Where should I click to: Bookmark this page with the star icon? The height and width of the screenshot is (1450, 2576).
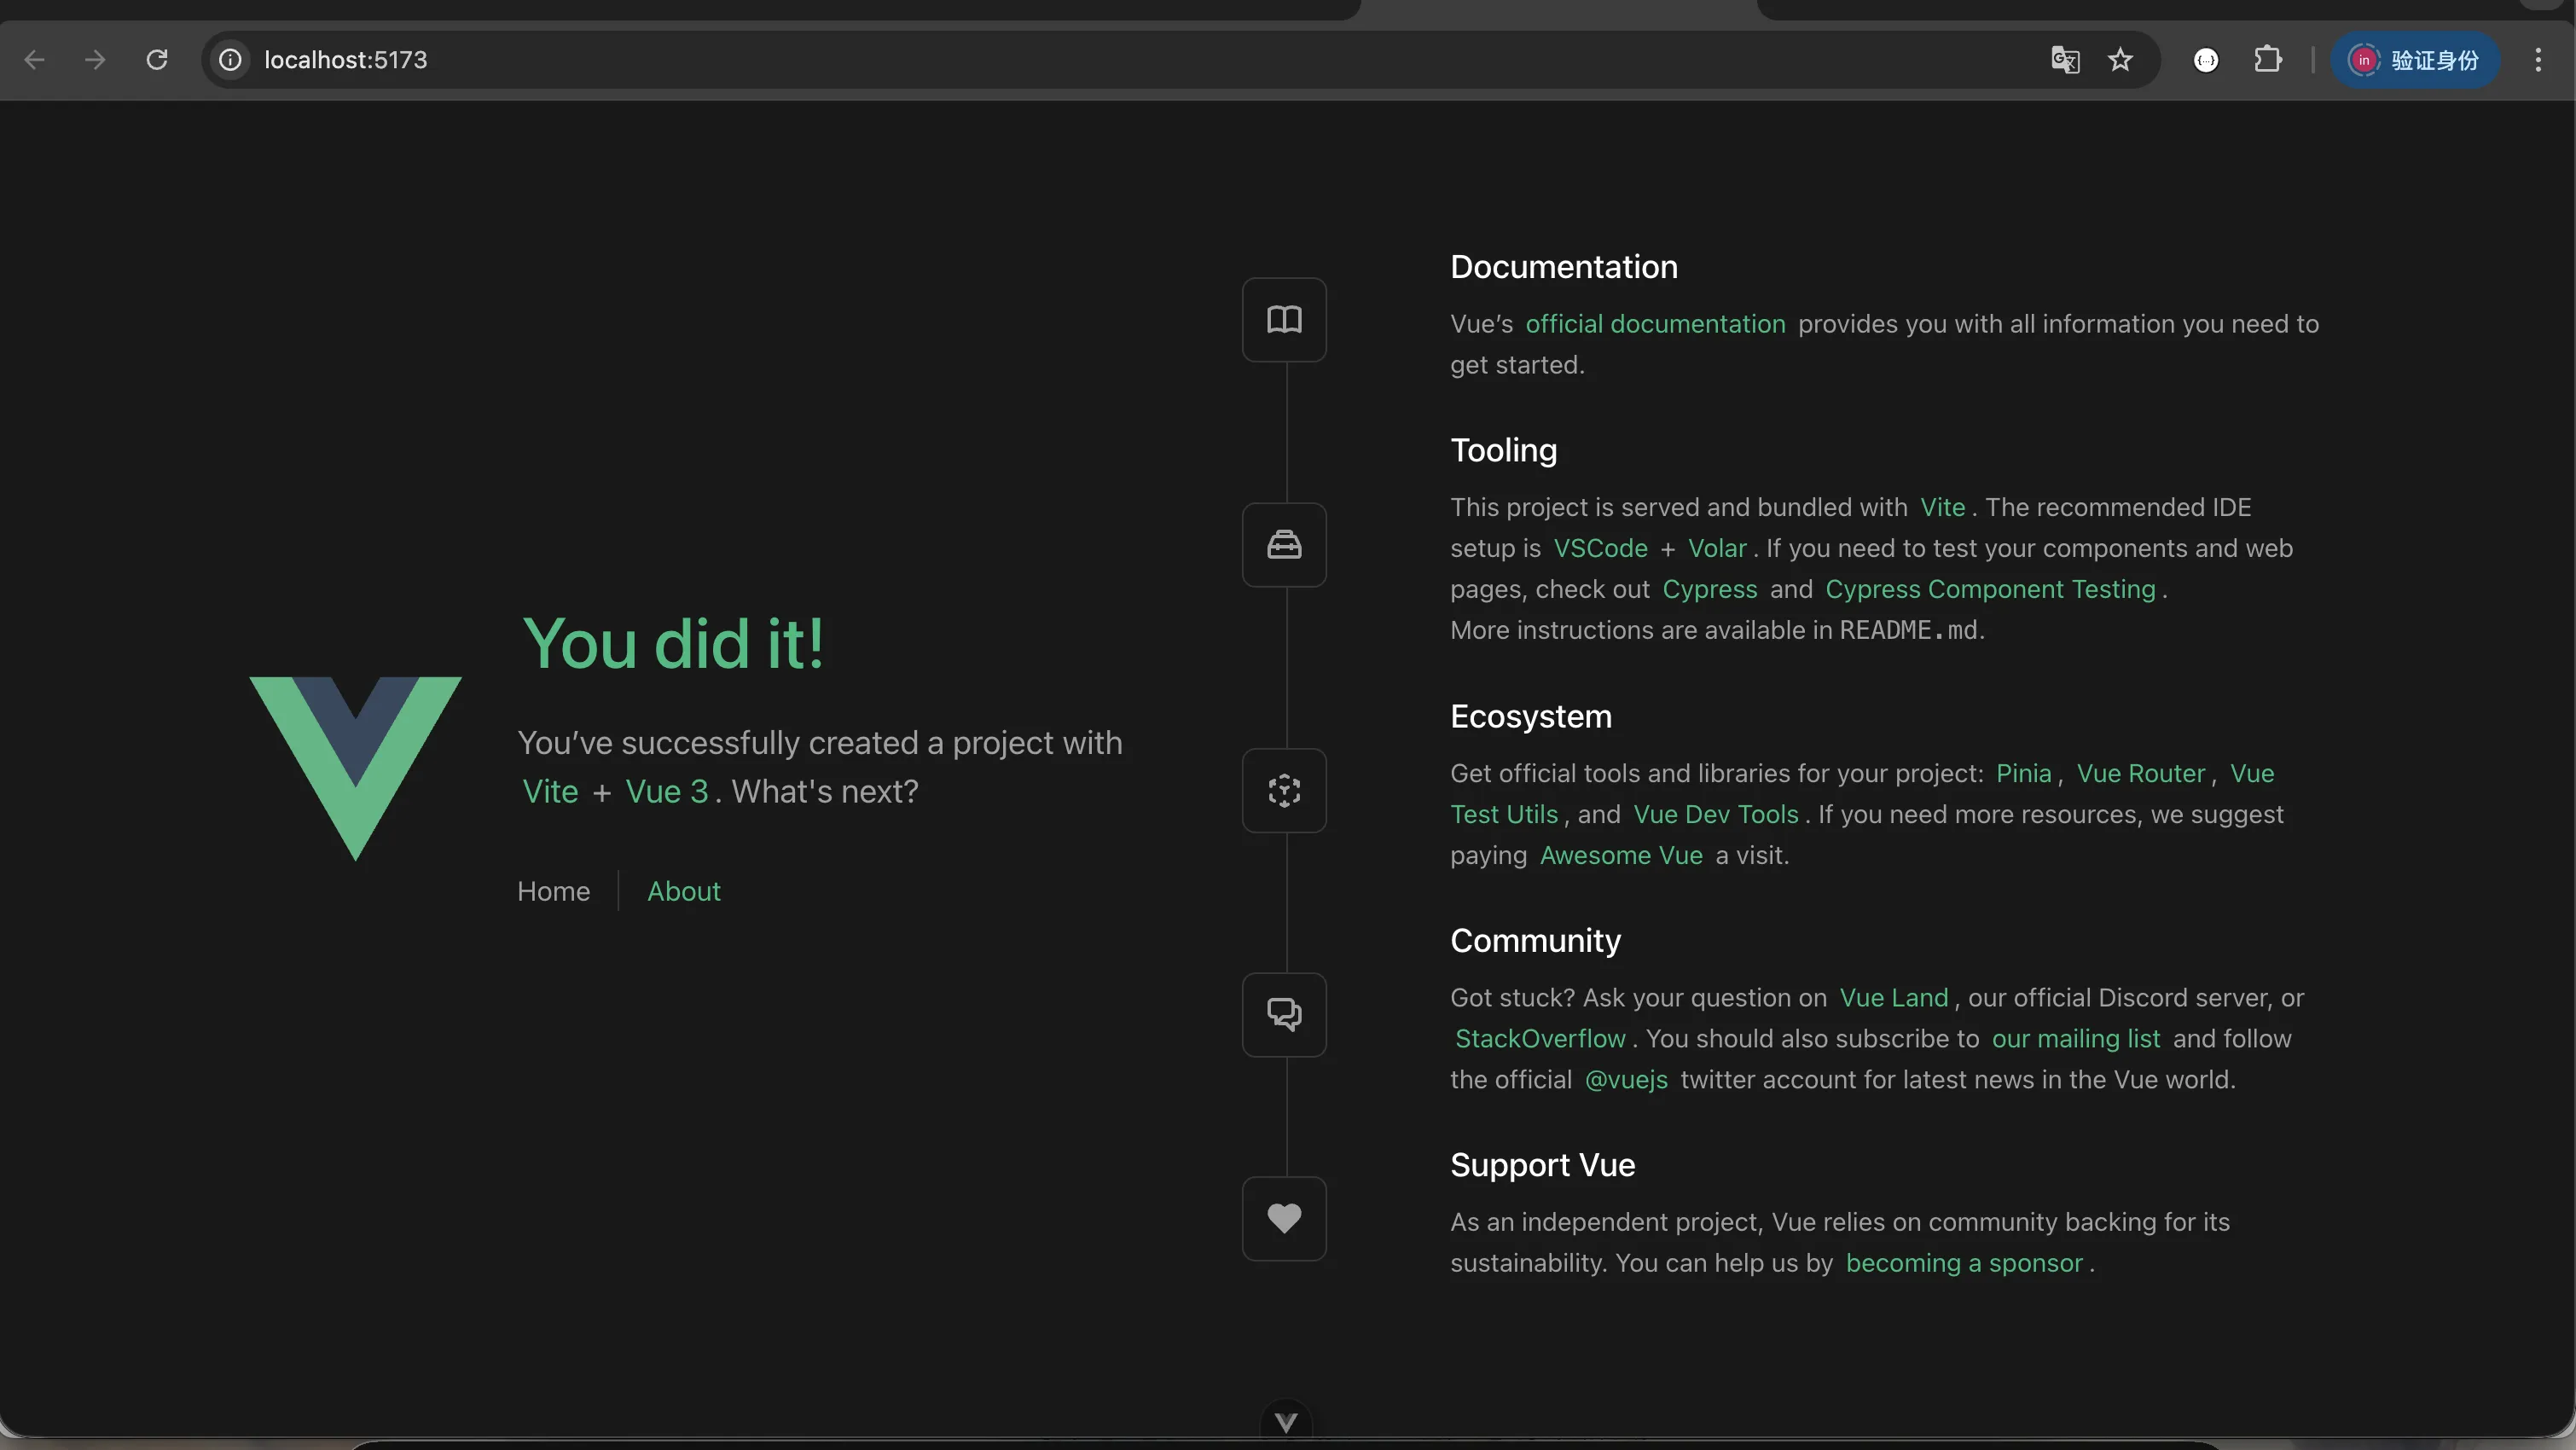2120,60
